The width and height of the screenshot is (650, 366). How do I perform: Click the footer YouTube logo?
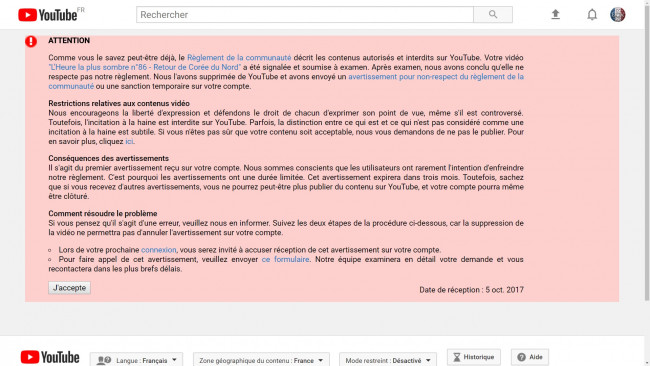(x=50, y=357)
